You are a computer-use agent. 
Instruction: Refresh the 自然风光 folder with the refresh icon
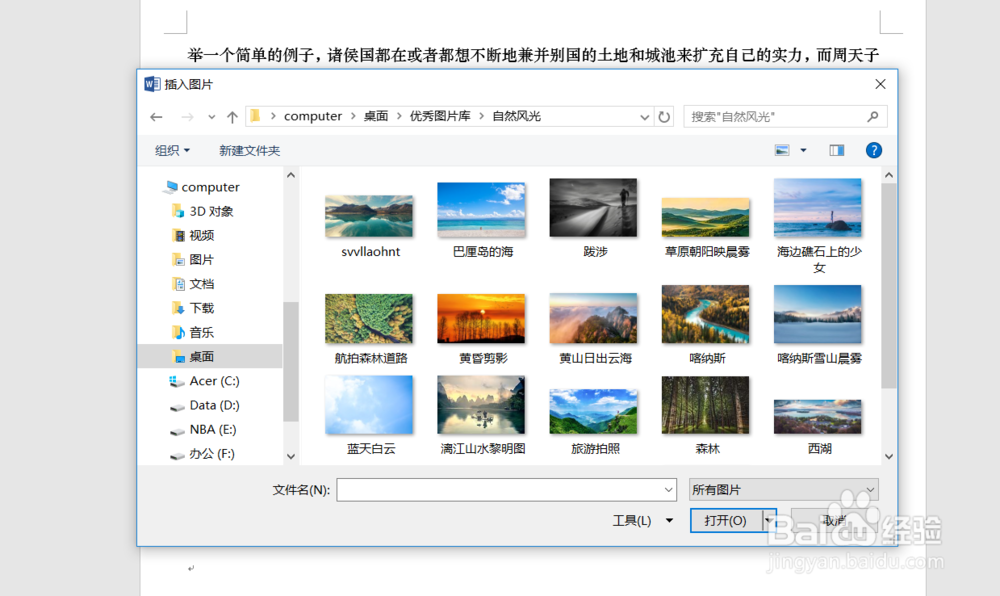coord(665,116)
